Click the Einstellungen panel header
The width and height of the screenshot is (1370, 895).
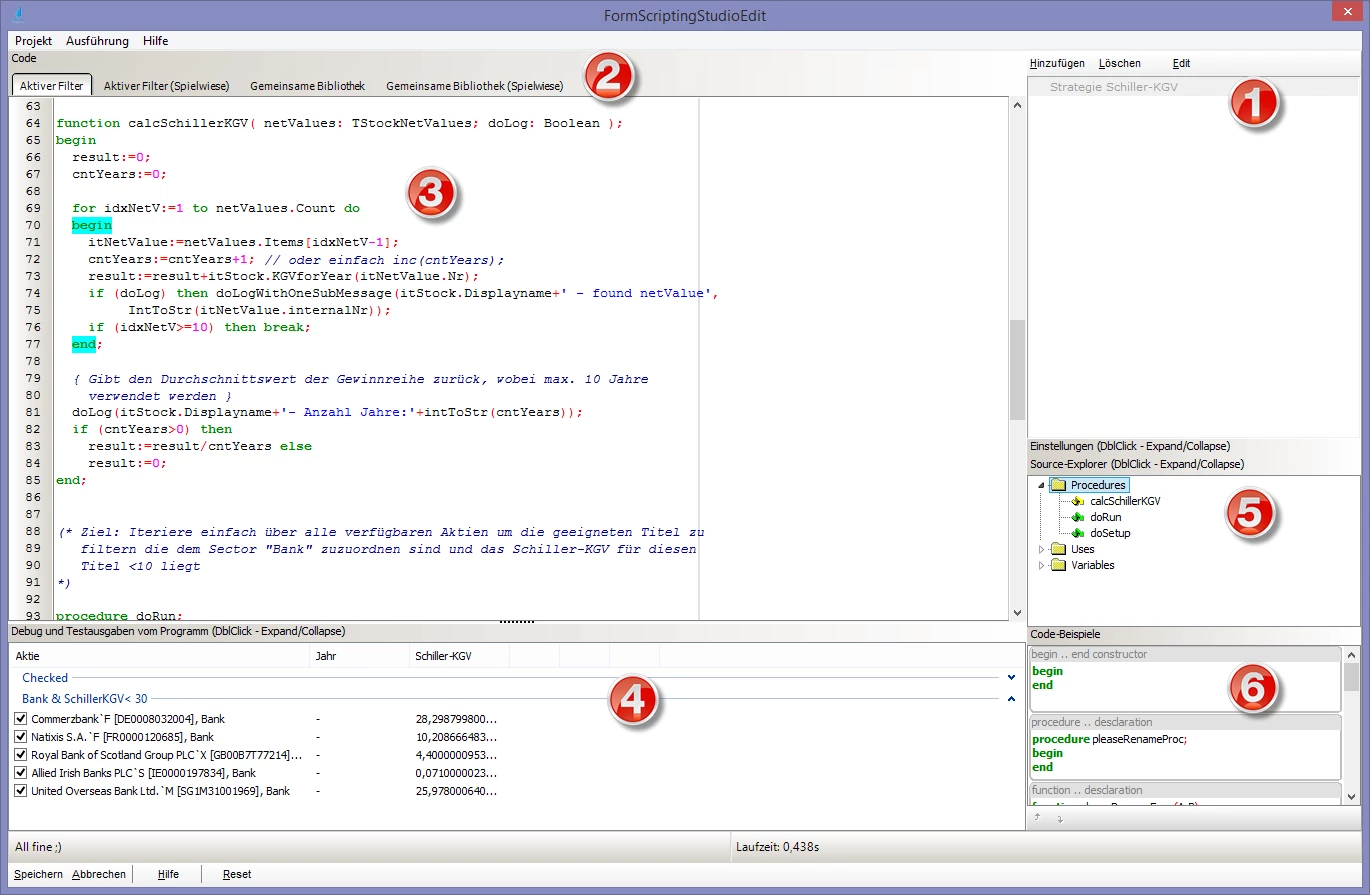coord(1194,446)
